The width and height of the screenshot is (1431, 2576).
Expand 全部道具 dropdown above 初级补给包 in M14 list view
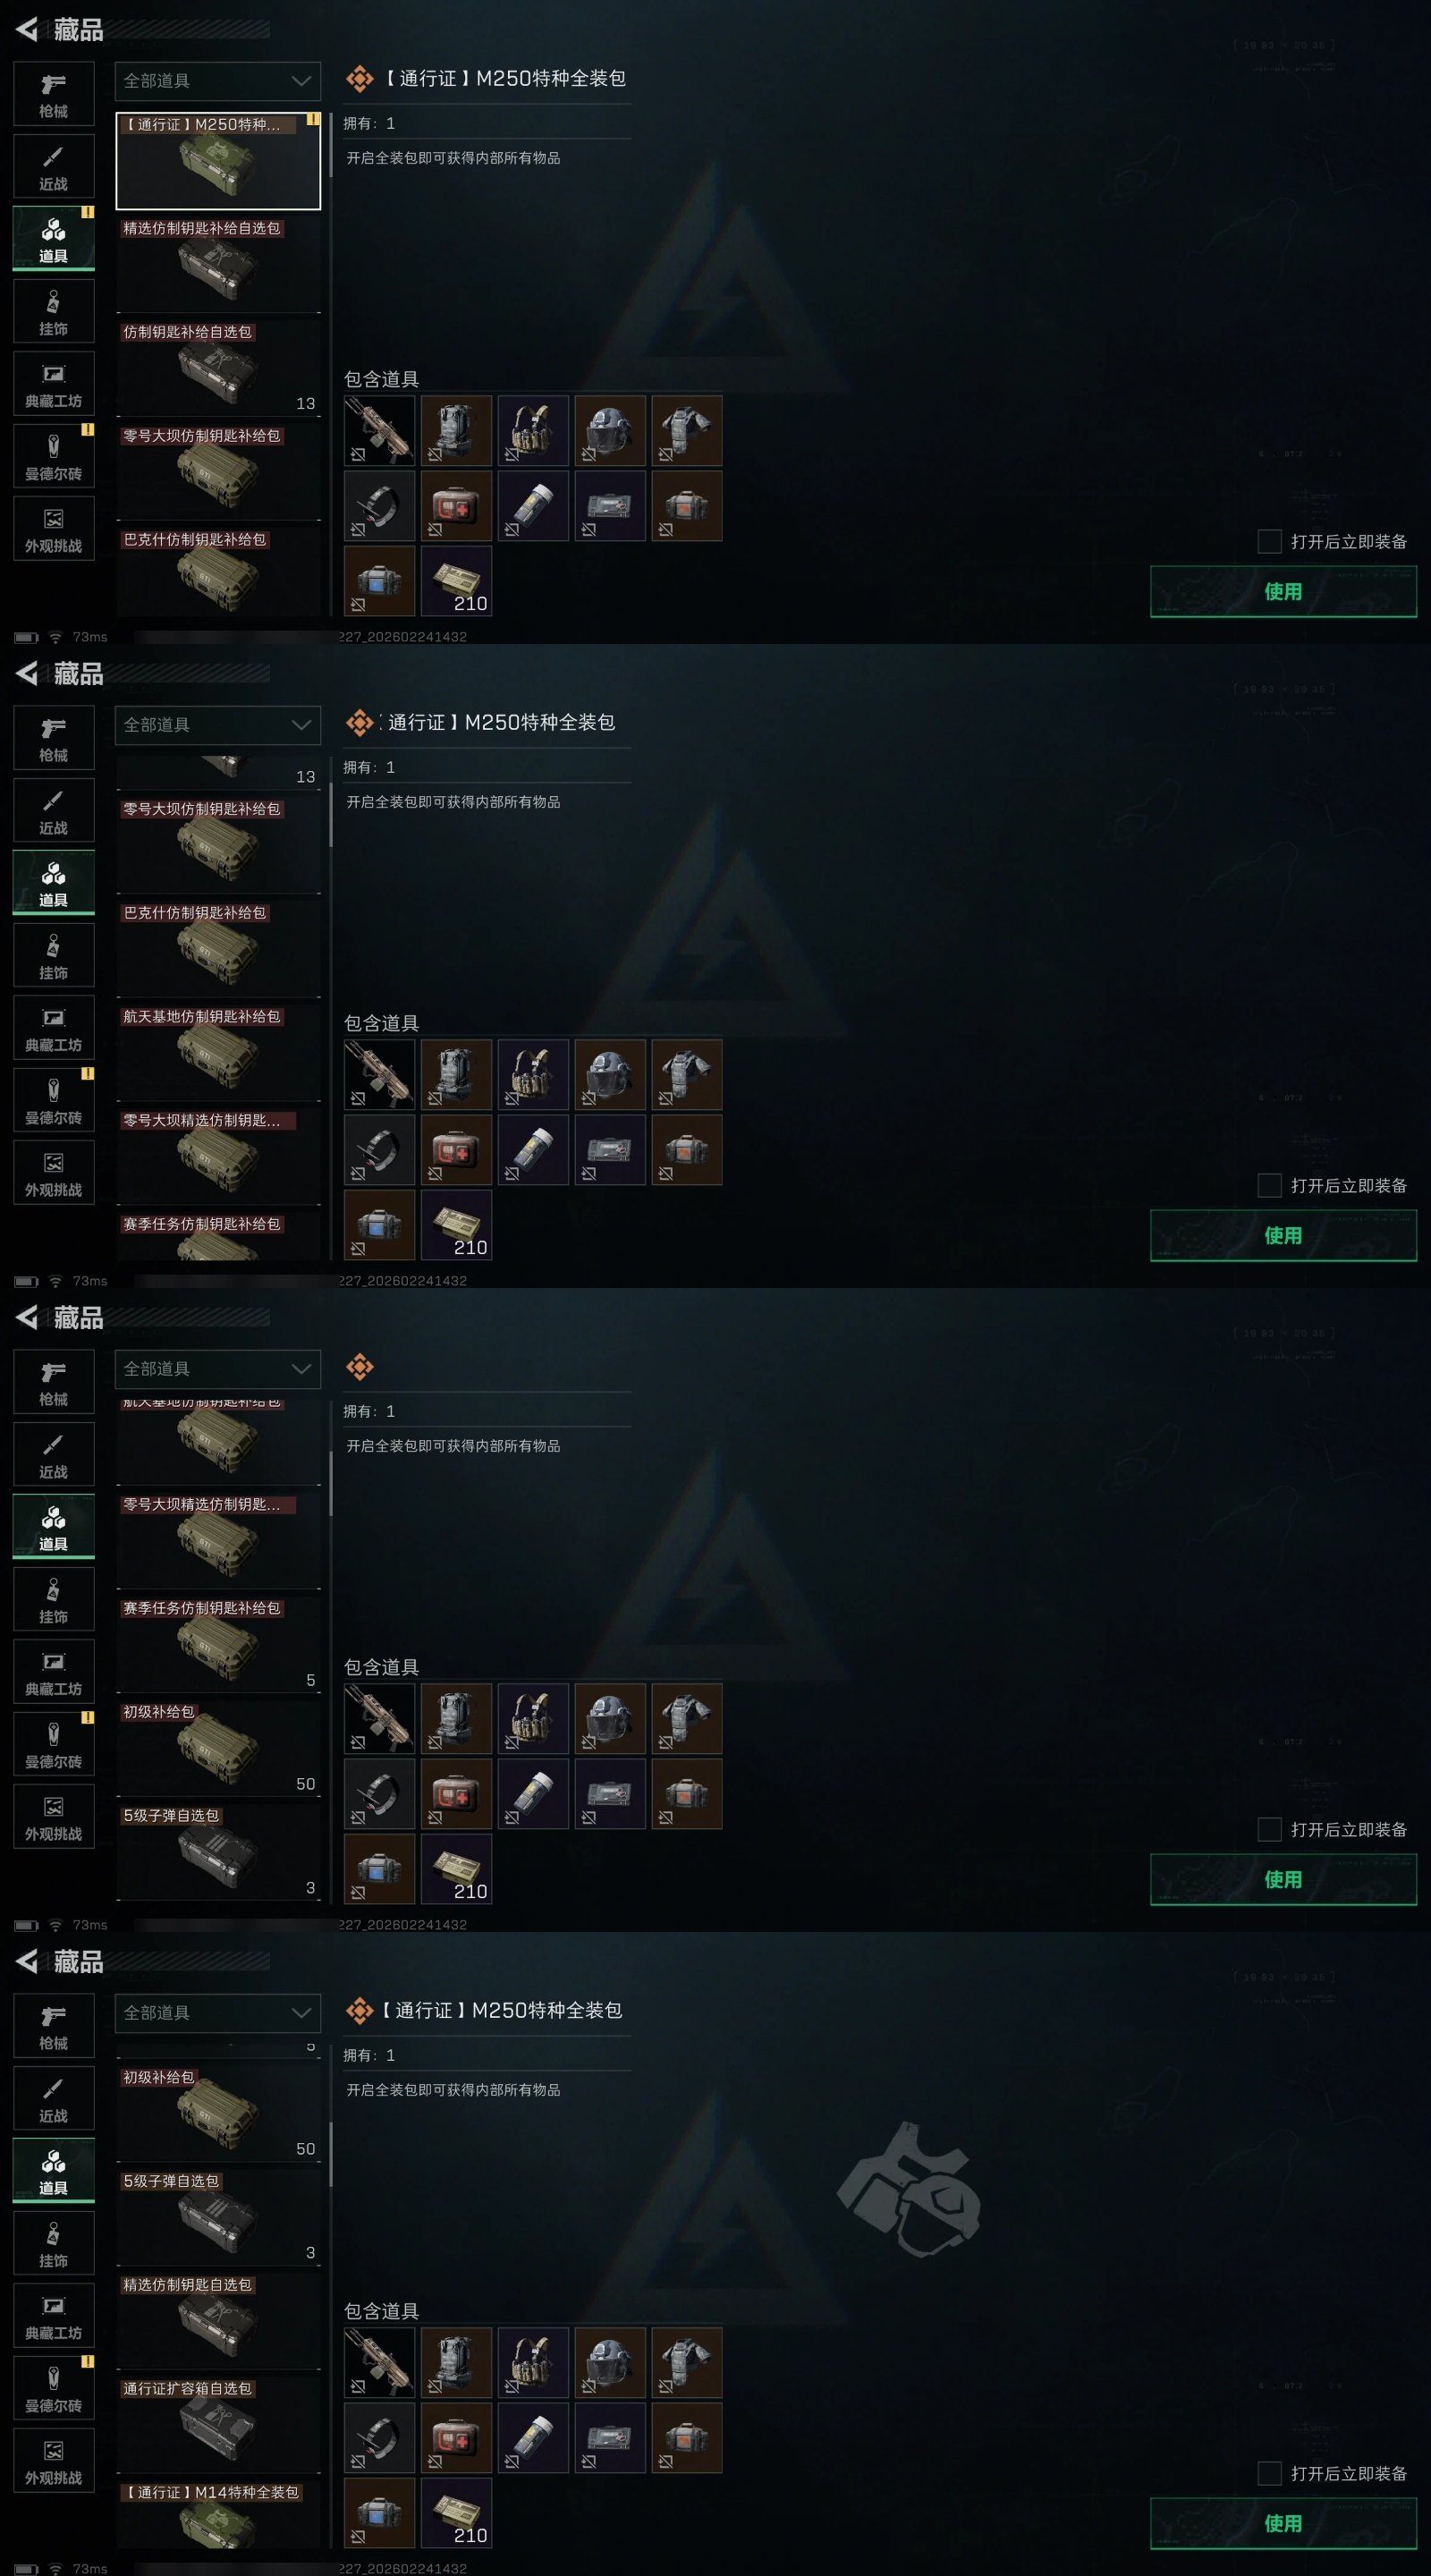tap(218, 2013)
